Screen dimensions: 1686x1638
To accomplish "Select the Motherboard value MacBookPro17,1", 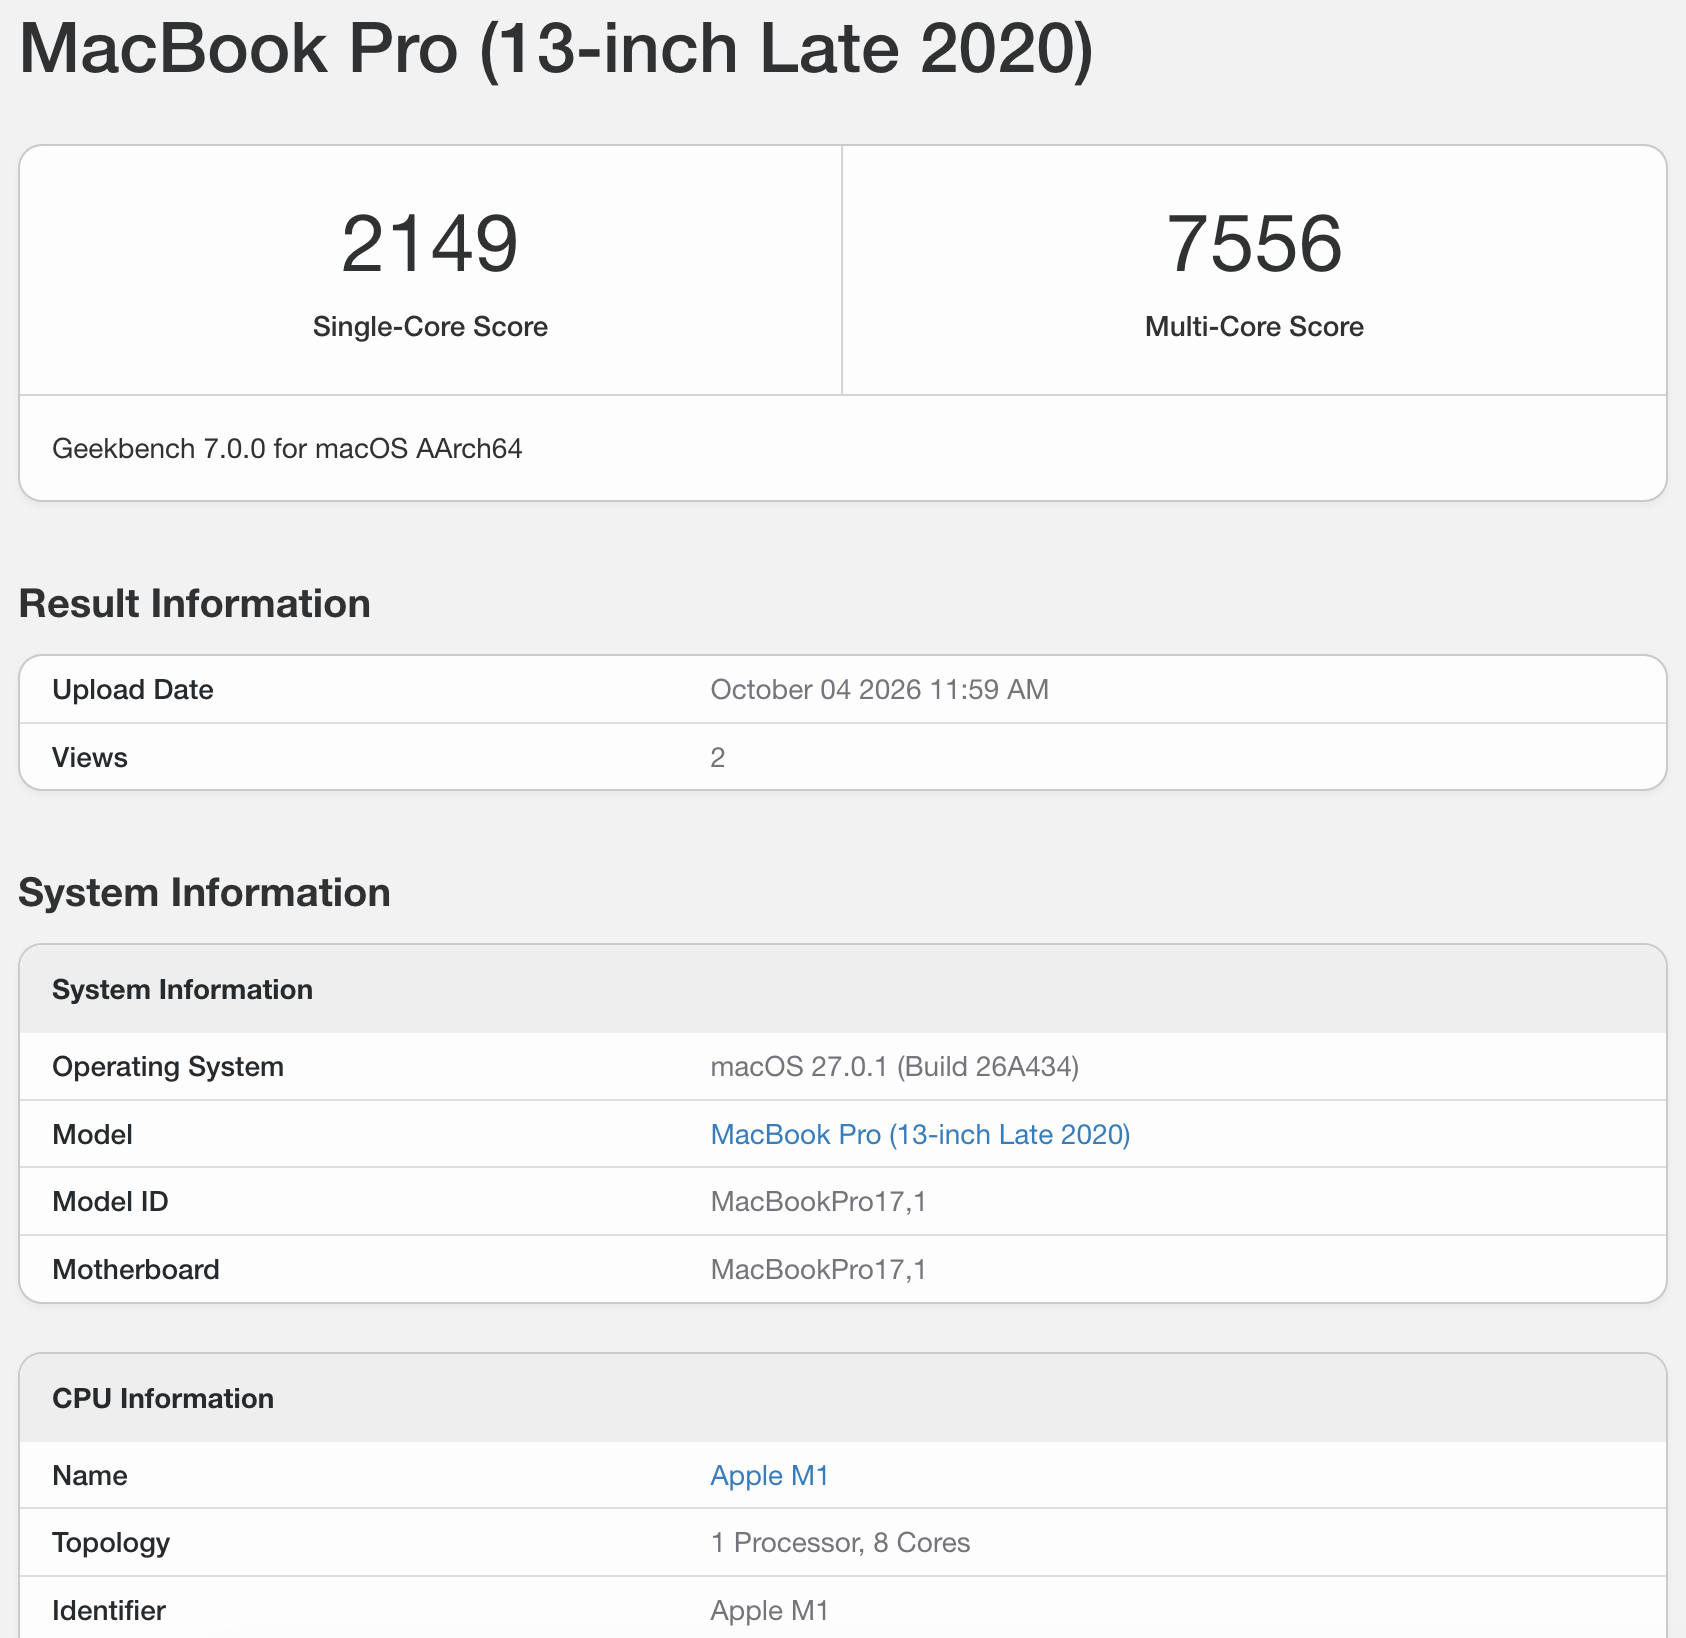I will pos(818,1269).
